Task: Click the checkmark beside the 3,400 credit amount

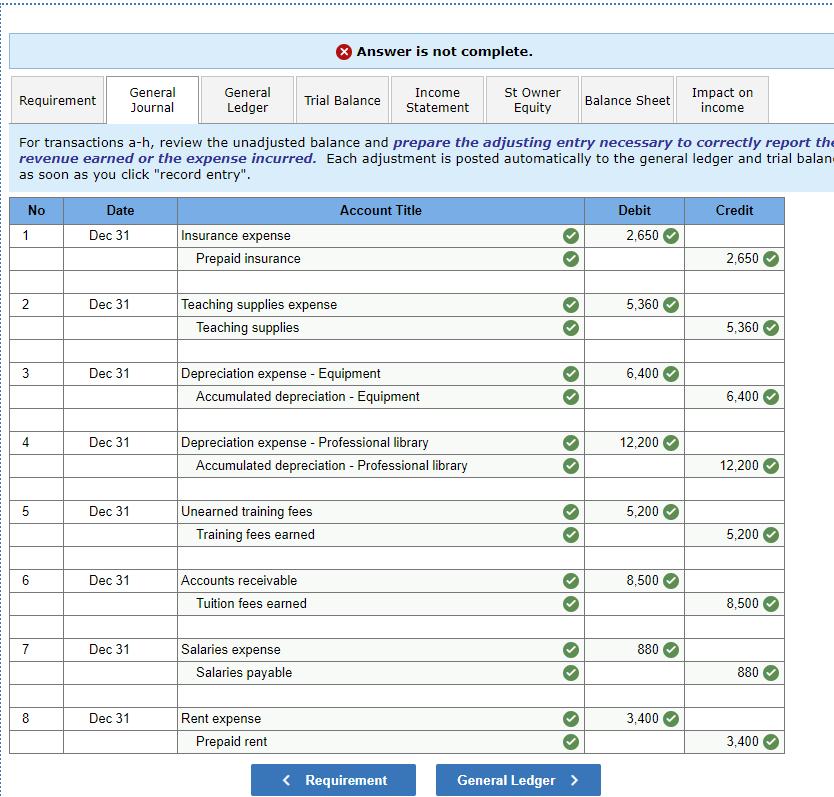Action: coord(770,742)
